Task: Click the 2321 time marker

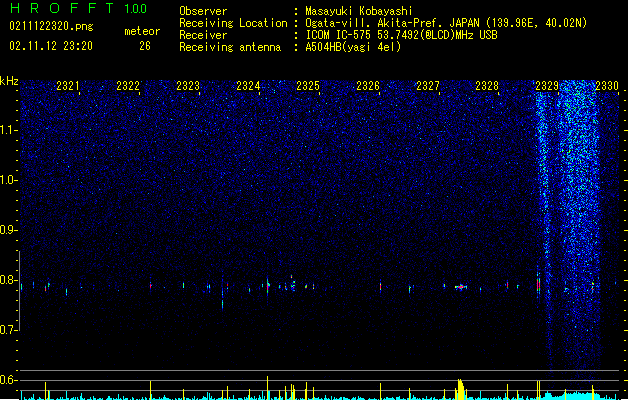Action: click(68, 86)
